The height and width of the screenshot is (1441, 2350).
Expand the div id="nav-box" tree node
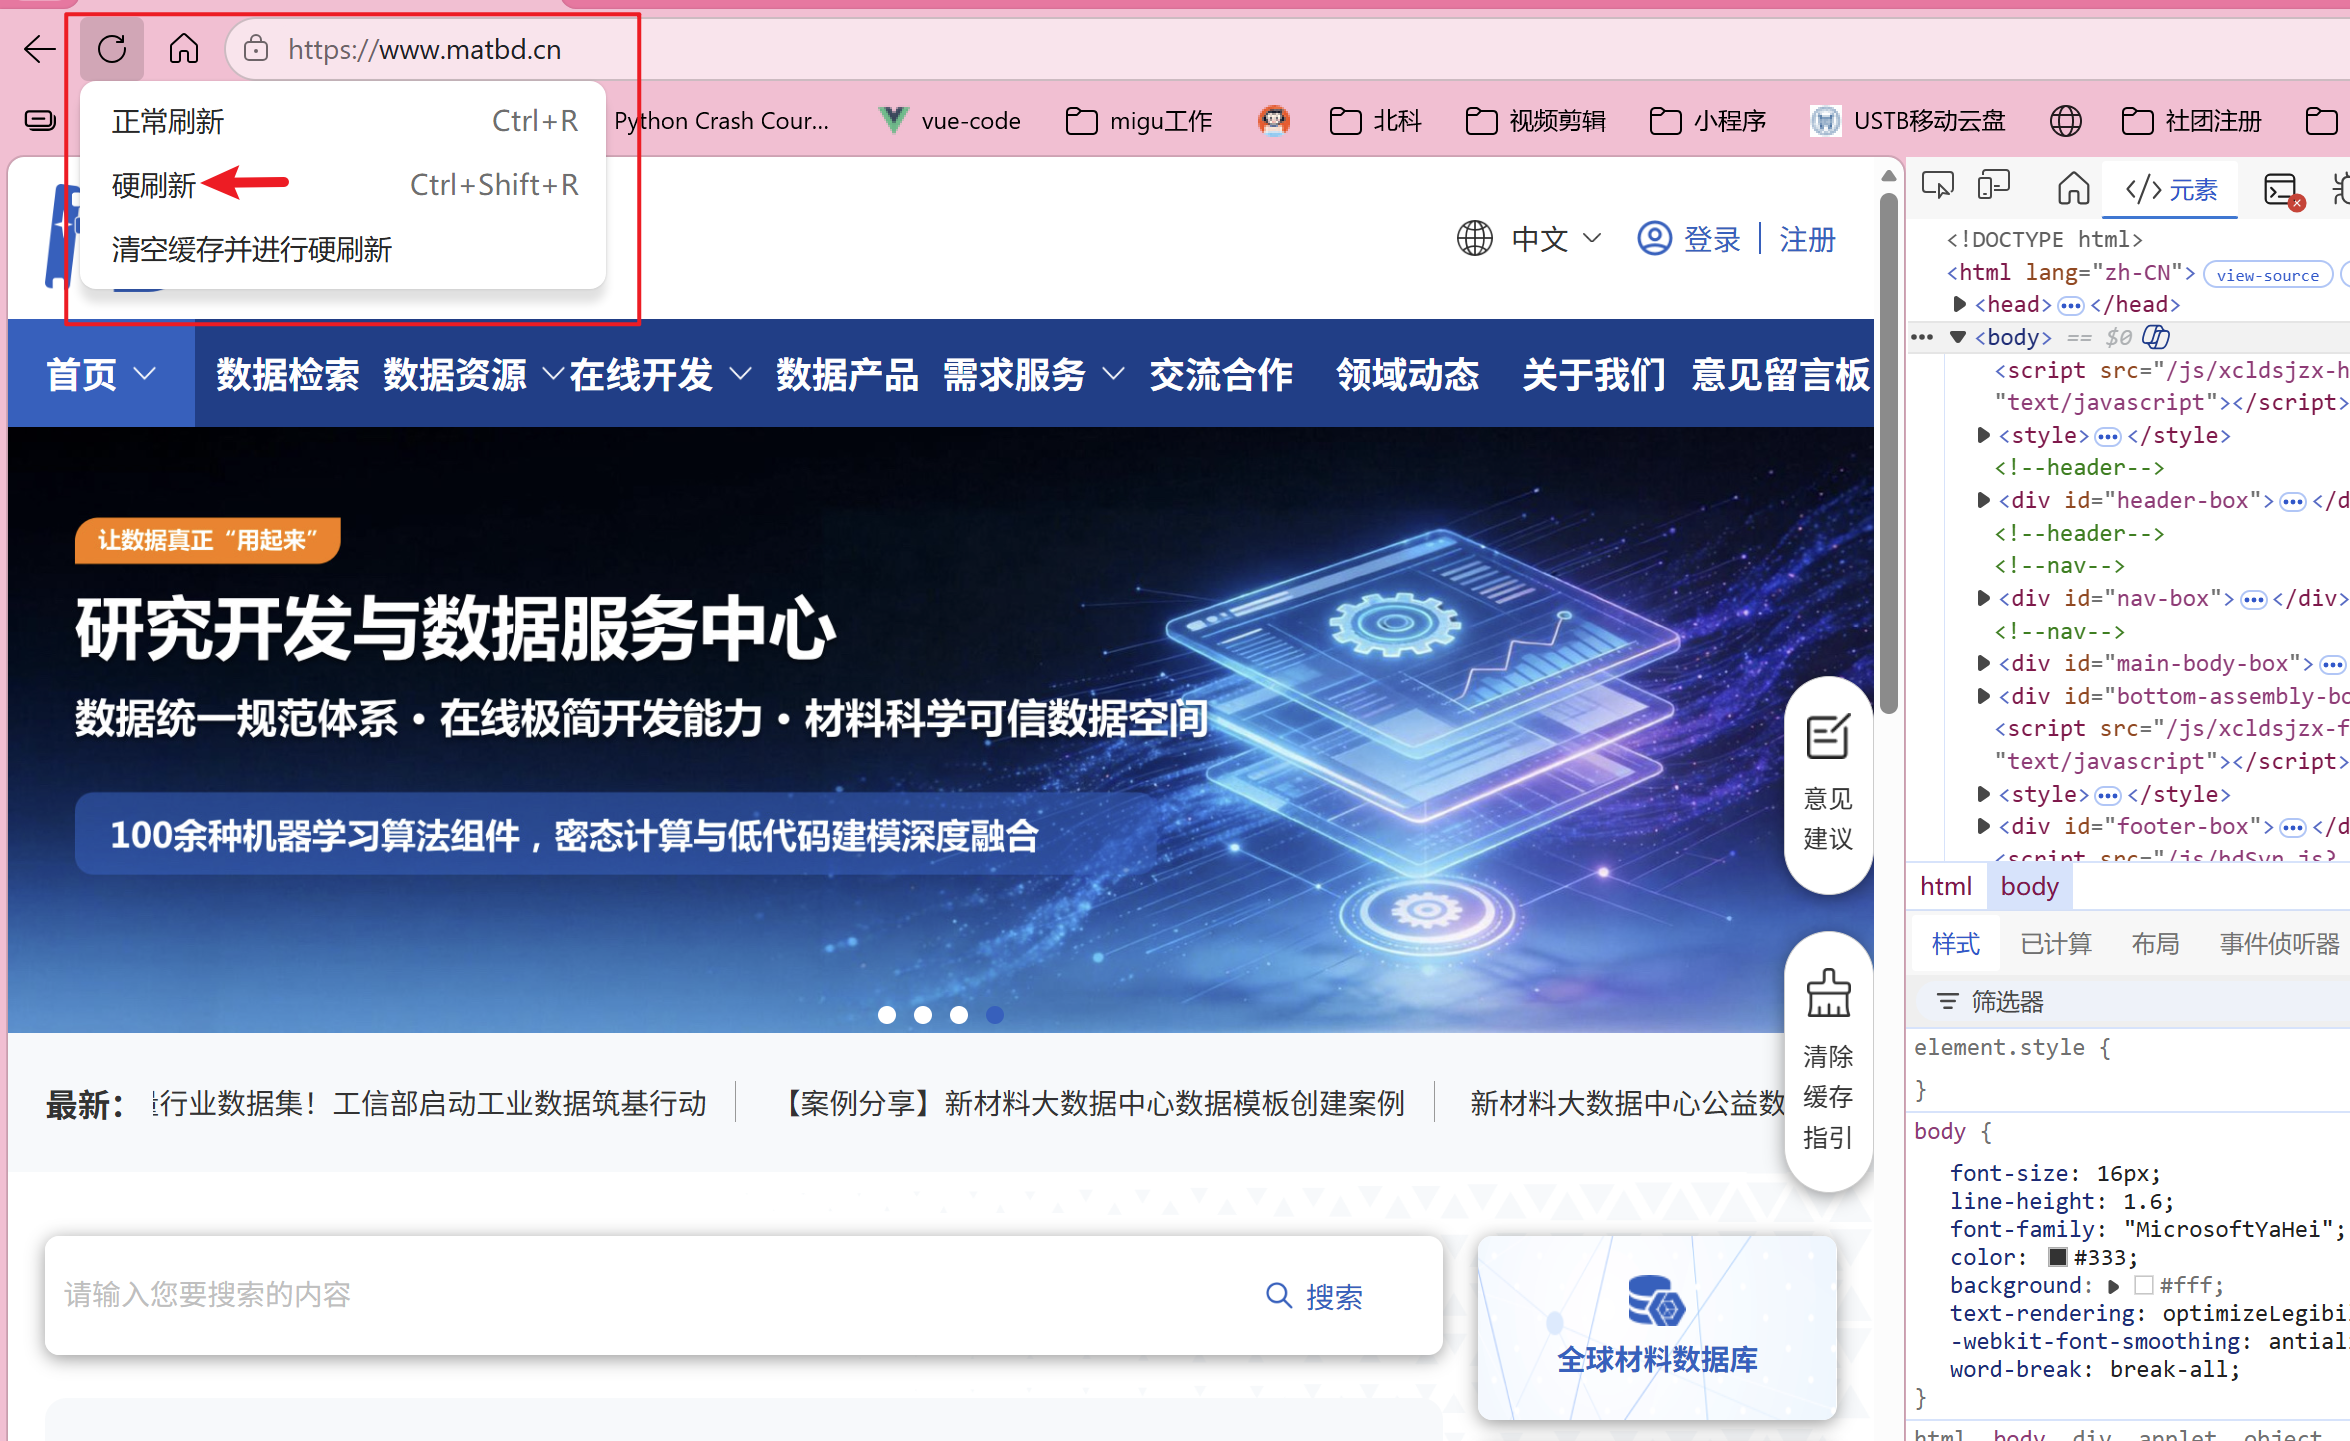(x=1983, y=598)
